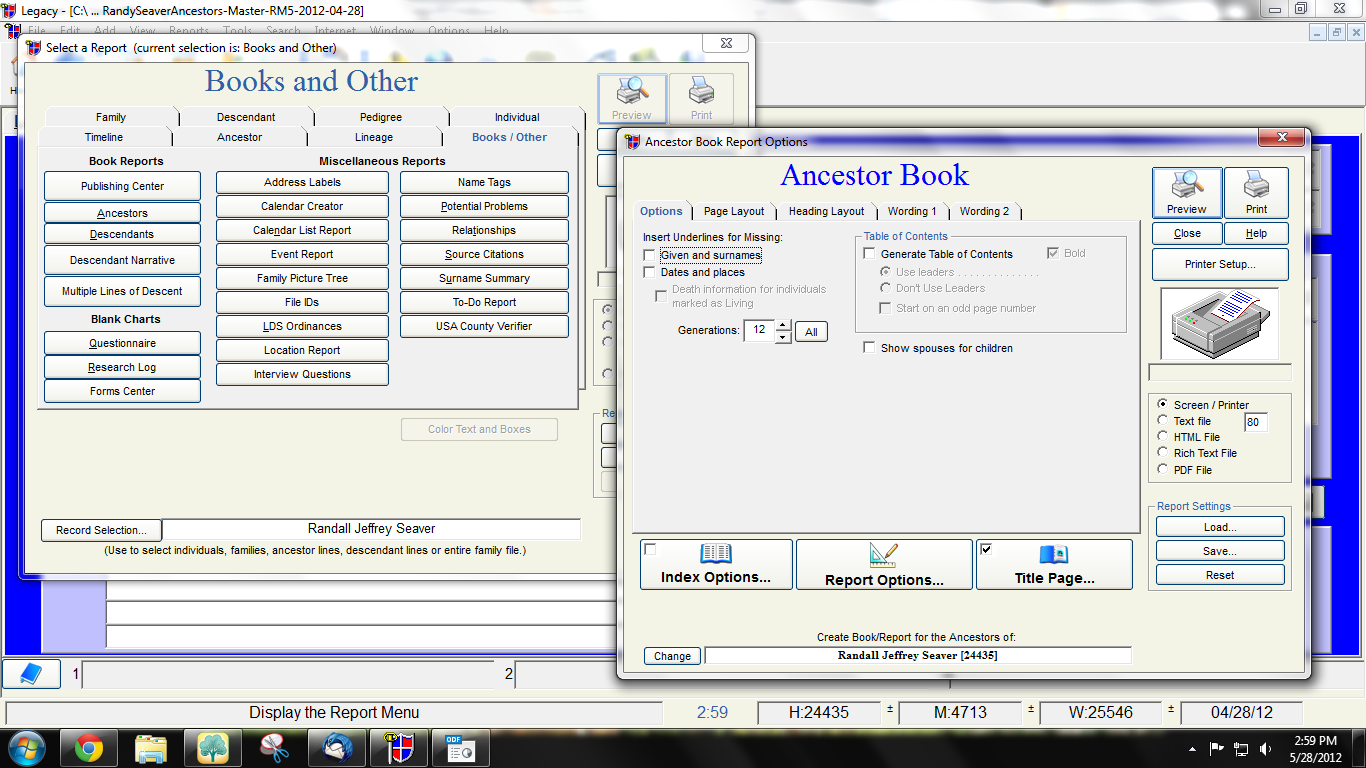Click the Record Selection... button

click(101, 530)
